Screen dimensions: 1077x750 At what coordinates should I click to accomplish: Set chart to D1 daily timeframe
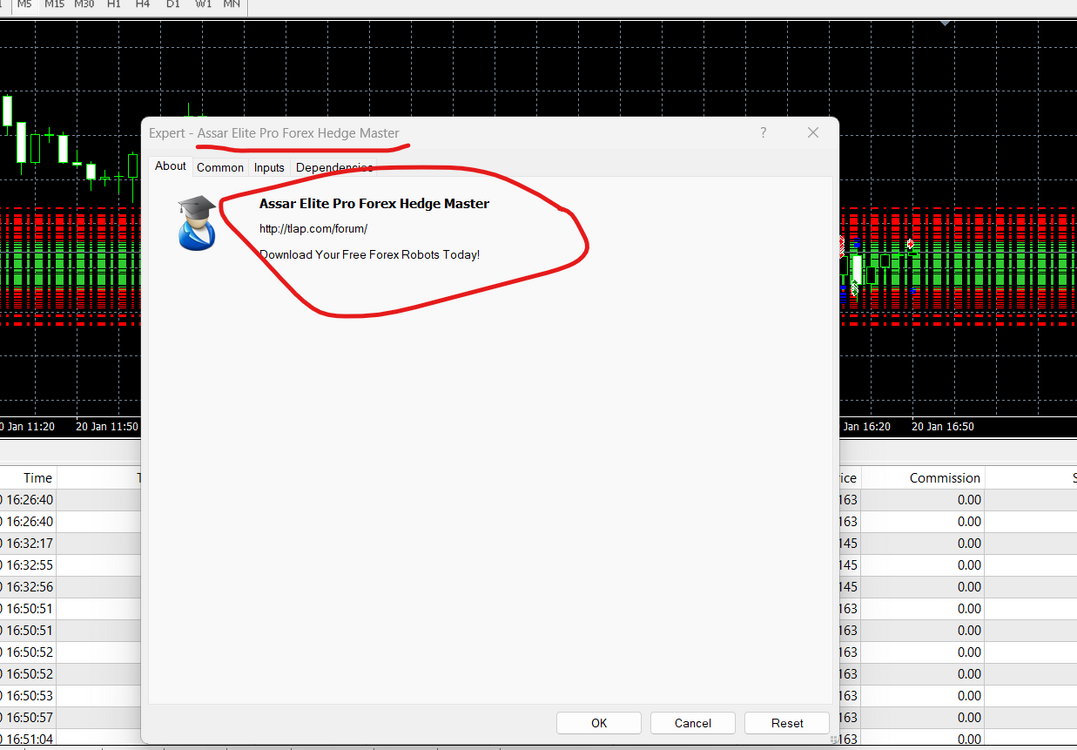click(x=172, y=5)
